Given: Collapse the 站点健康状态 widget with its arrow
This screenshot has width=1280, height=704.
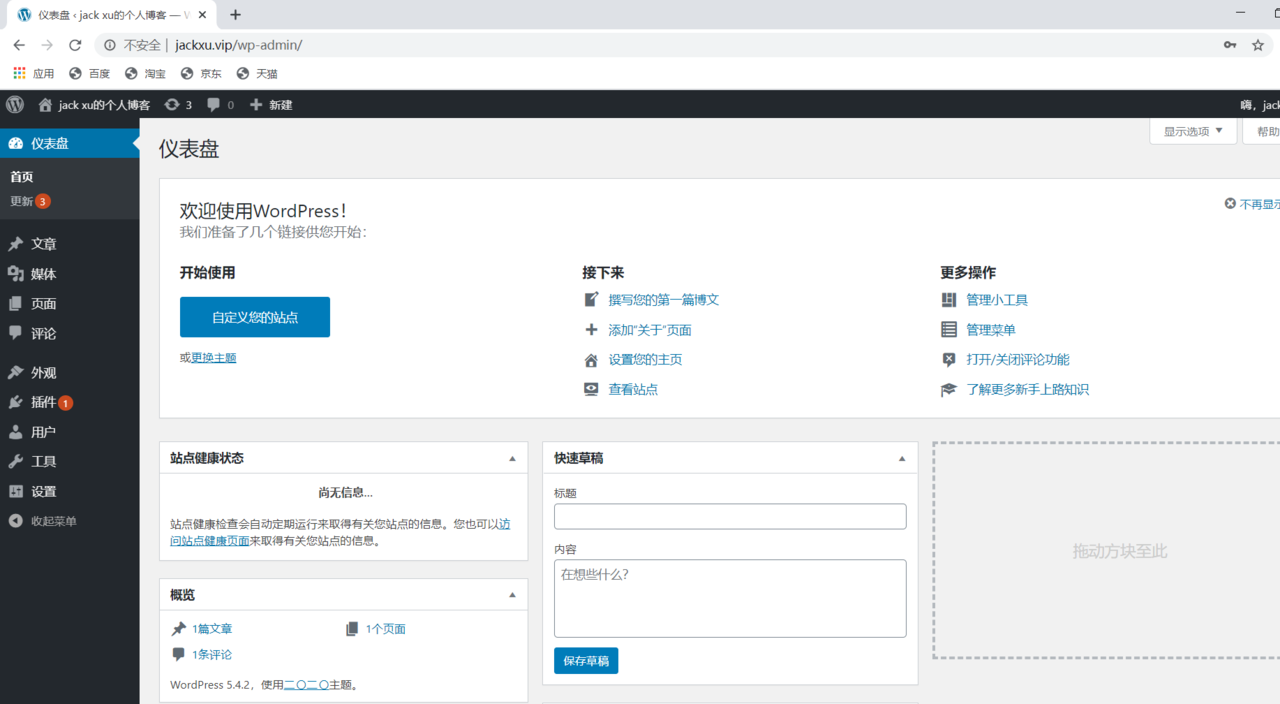Looking at the screenshot, I should pos(513,458).
